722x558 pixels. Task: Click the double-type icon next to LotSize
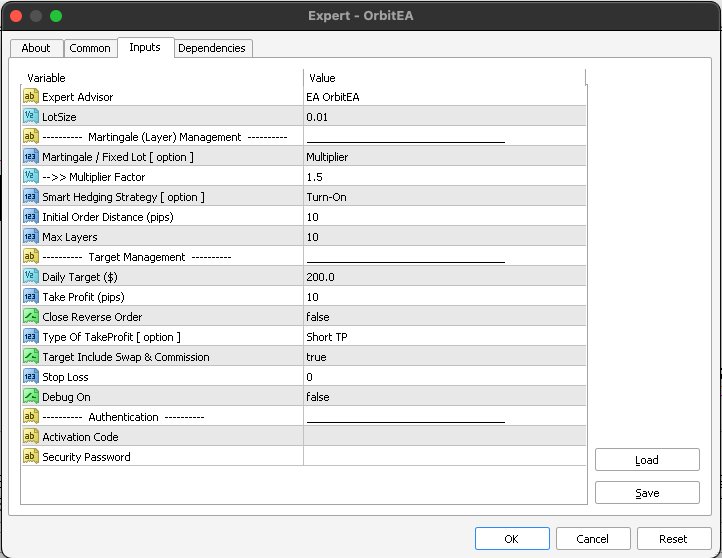pyautogui.click(x=30, y=117)
